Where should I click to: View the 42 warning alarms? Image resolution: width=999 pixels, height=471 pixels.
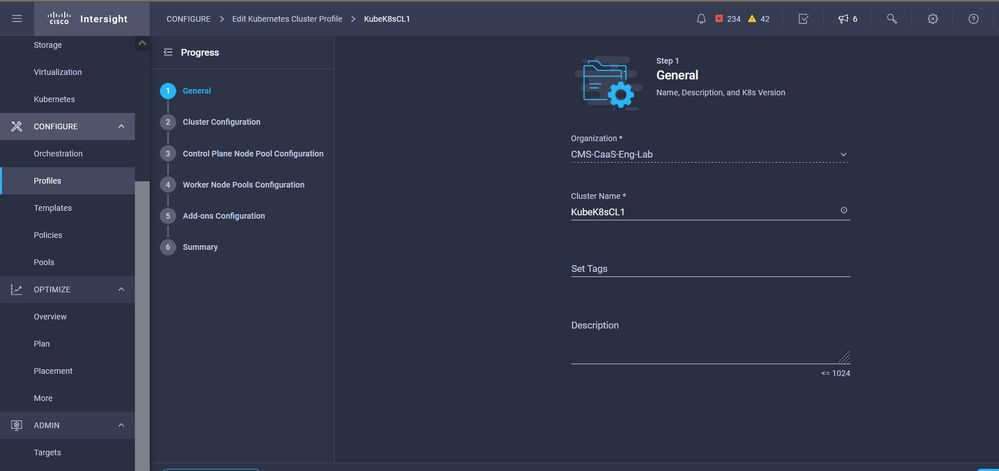click(759, 18)
